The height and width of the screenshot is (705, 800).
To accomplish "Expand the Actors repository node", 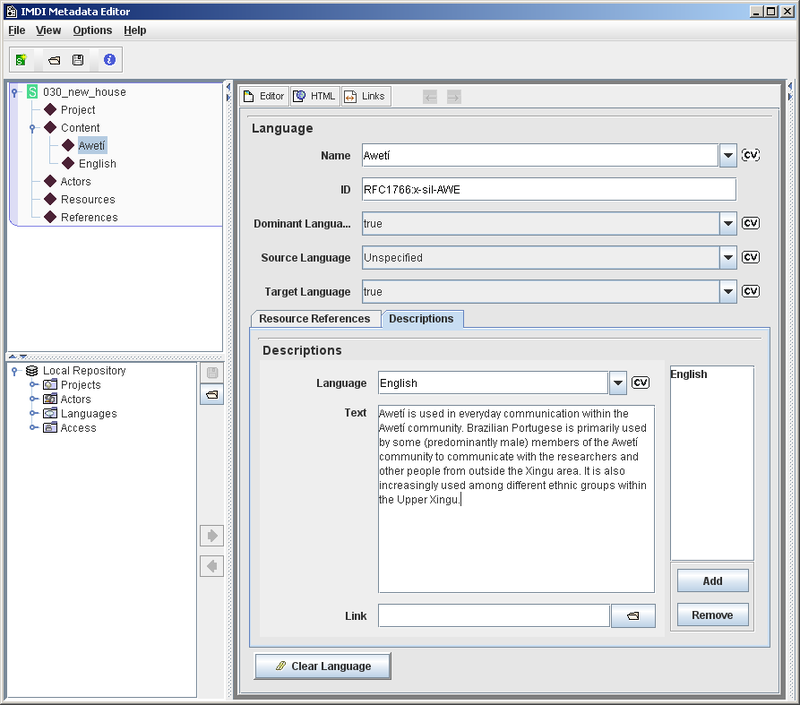I will pos(33,399).
